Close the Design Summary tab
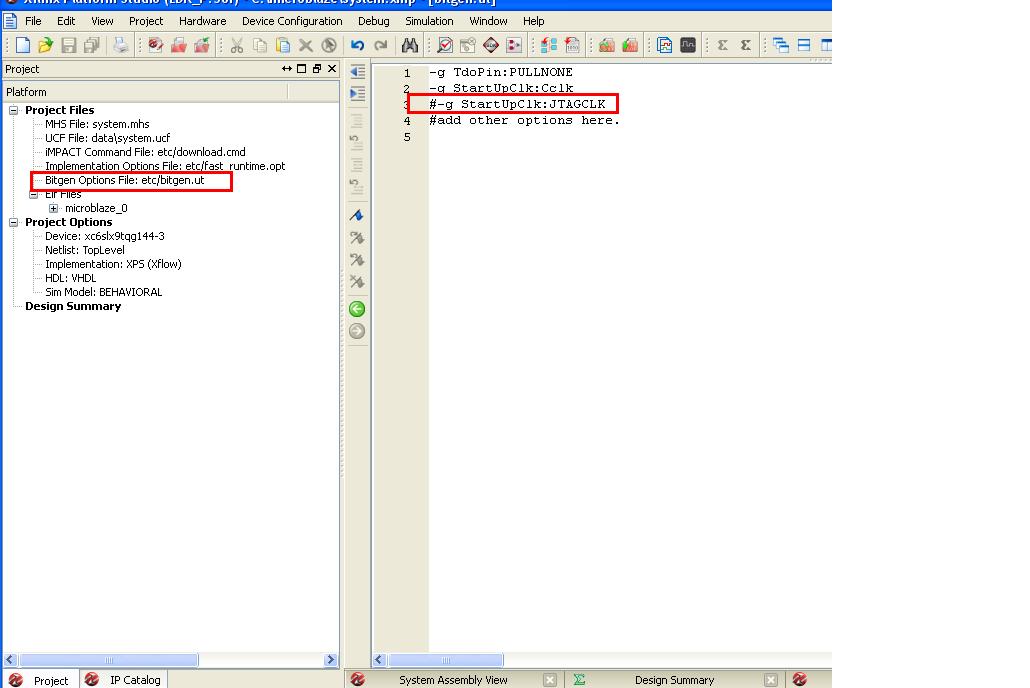Screen dimensions: 1030x688 tap(770, 680)
